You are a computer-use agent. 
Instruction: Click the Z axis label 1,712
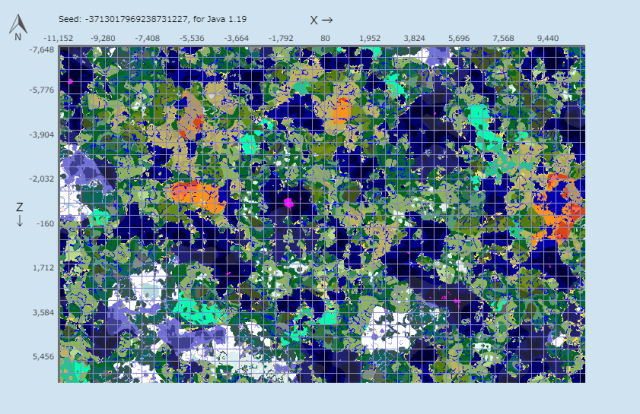point(43,268)
